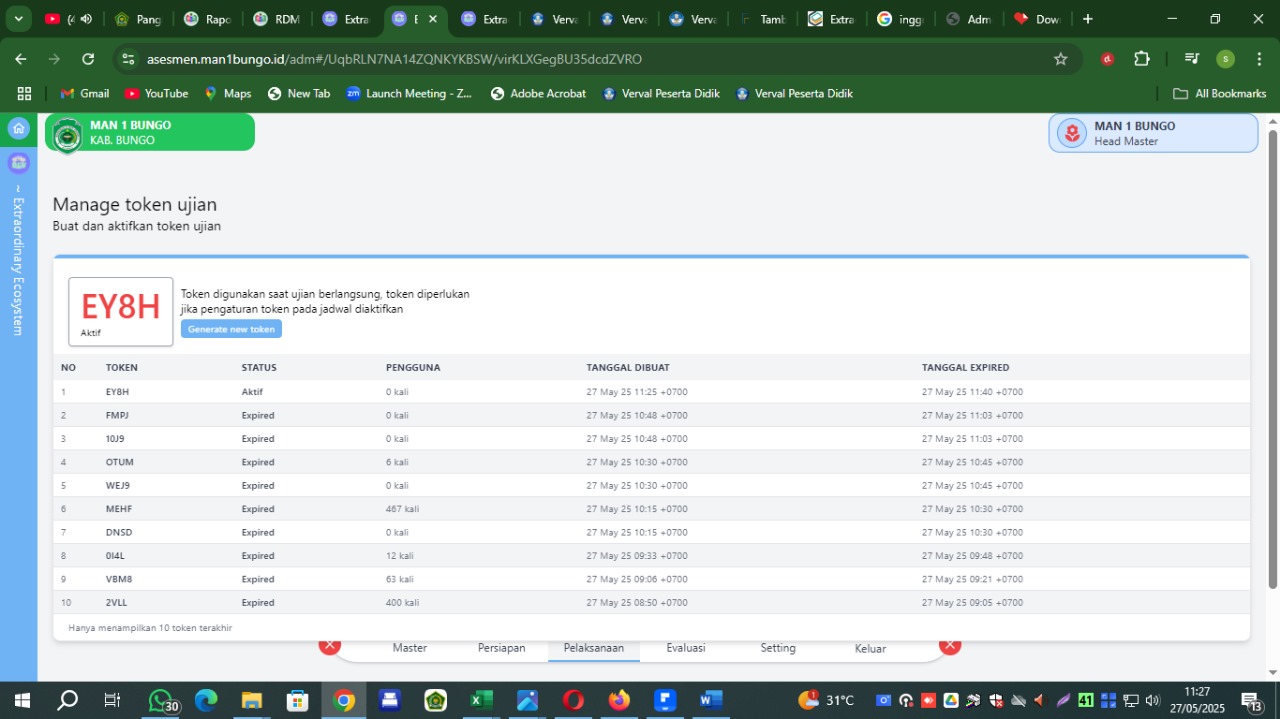Screen dimensions: 1280x719
Task: Open WhatsApp from the taskbar
Action: pyautogui.click(x=160, y=700)
